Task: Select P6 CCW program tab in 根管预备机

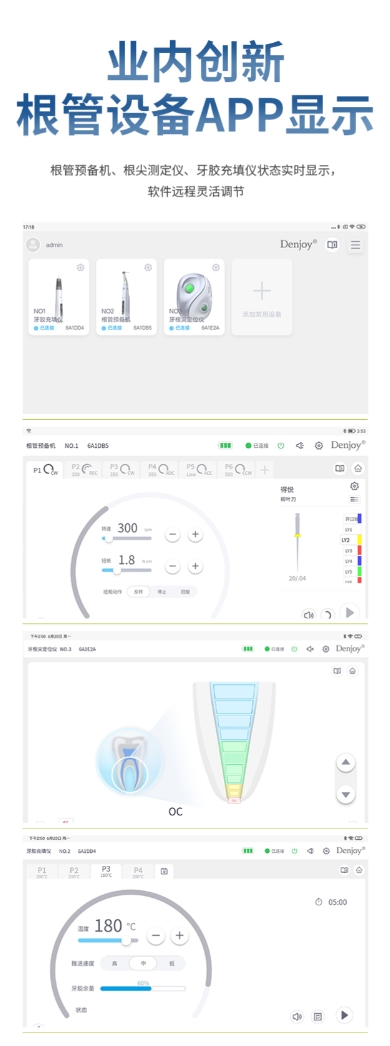Action: [x=237, y=470]
